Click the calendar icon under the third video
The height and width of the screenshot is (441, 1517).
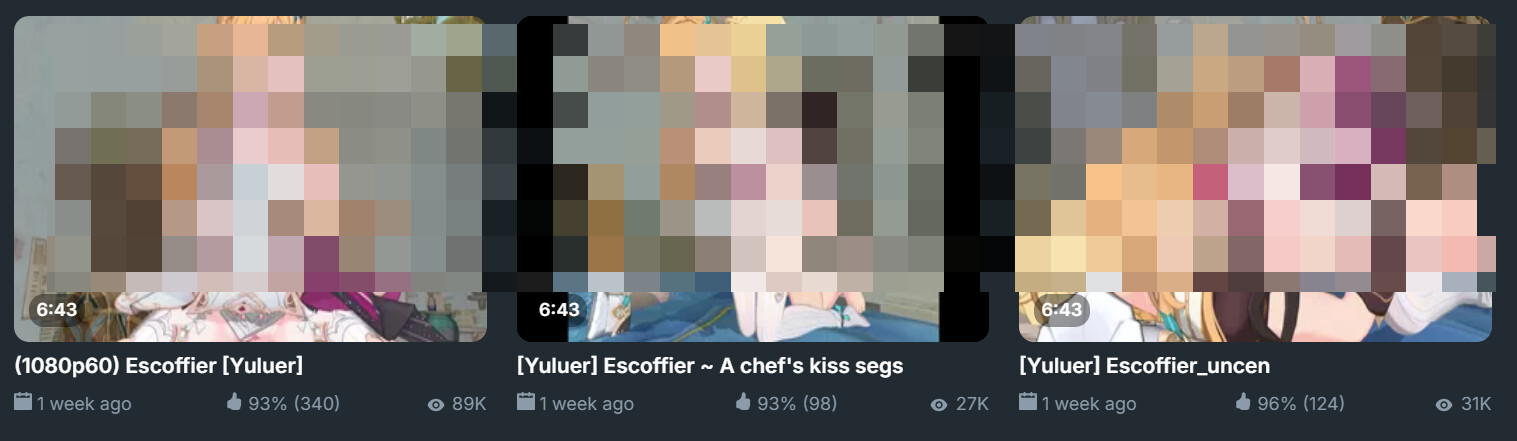pos(1028,403)
